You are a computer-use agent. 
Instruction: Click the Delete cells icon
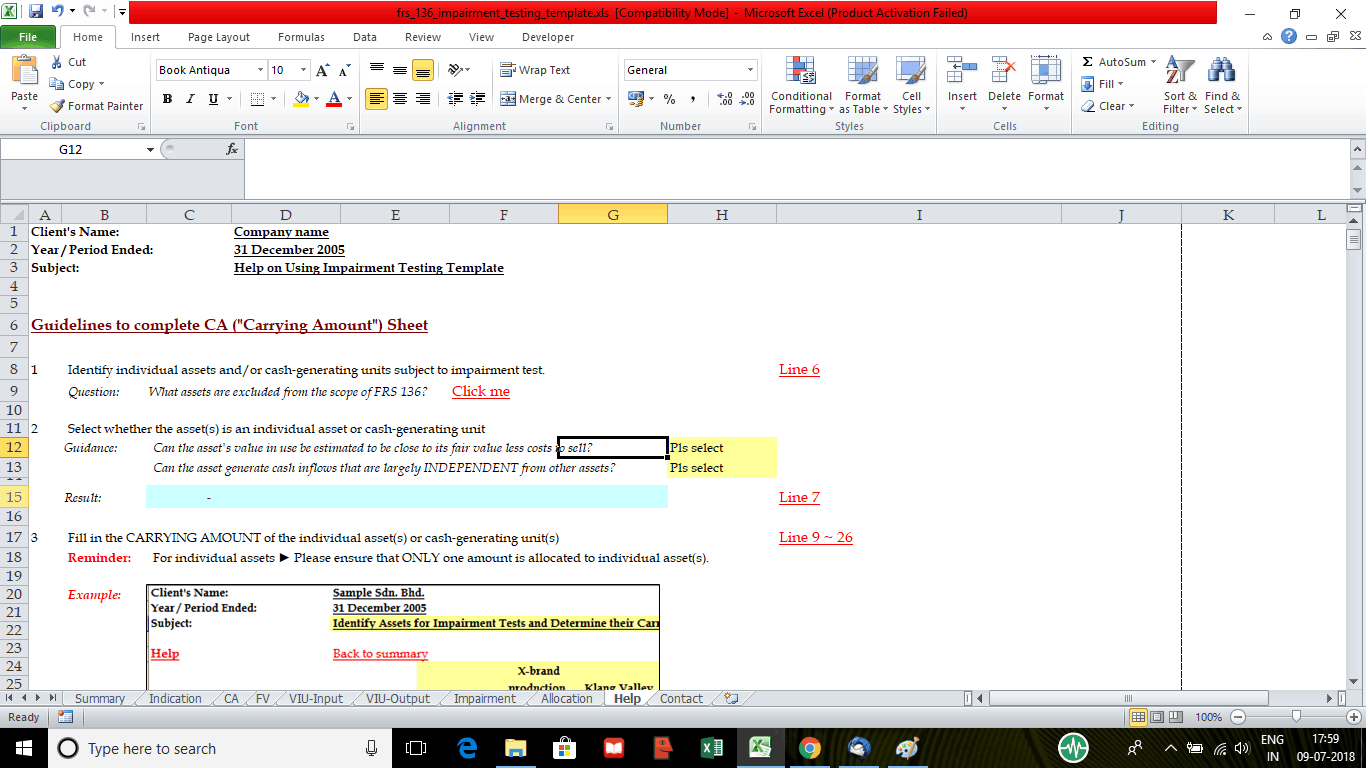1004,71
